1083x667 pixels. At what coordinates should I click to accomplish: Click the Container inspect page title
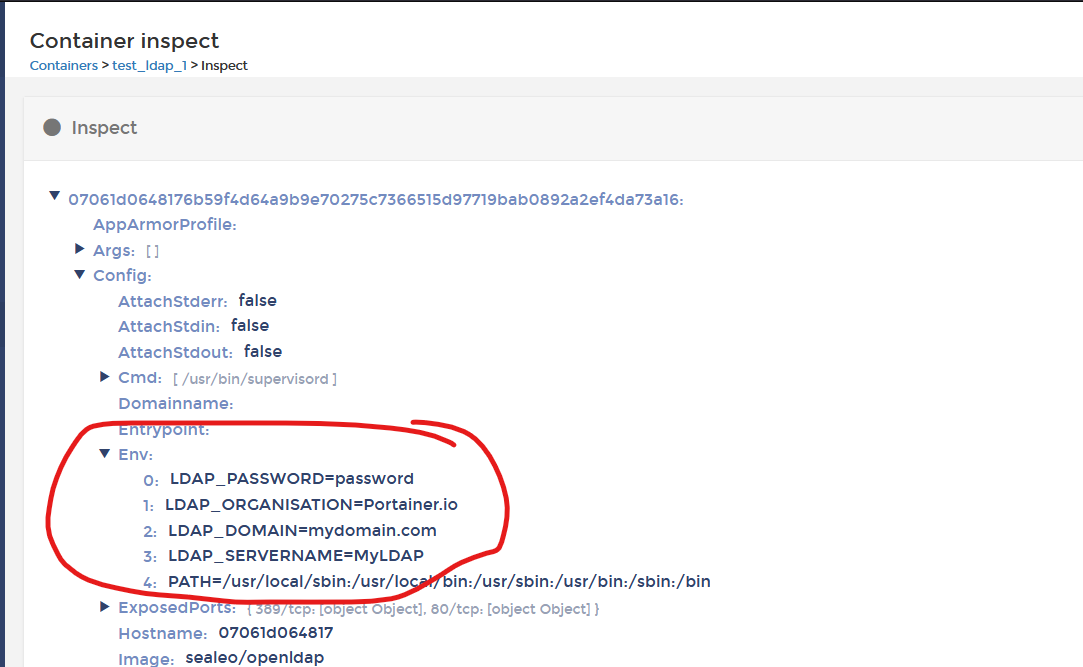(124, 41)
